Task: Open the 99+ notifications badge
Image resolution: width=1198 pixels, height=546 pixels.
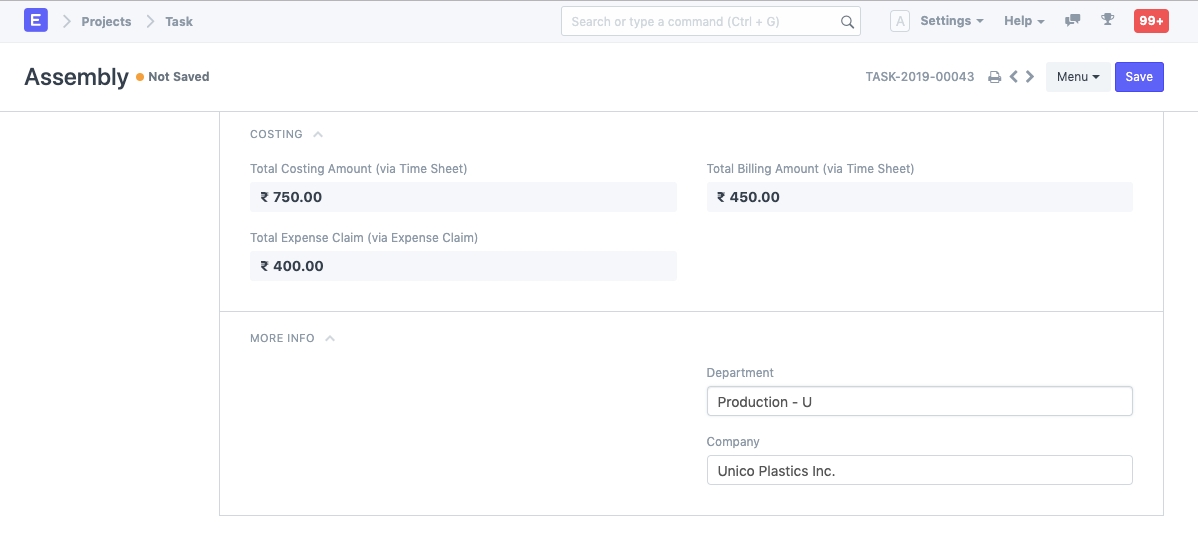Action: [x=1151, y=21]
